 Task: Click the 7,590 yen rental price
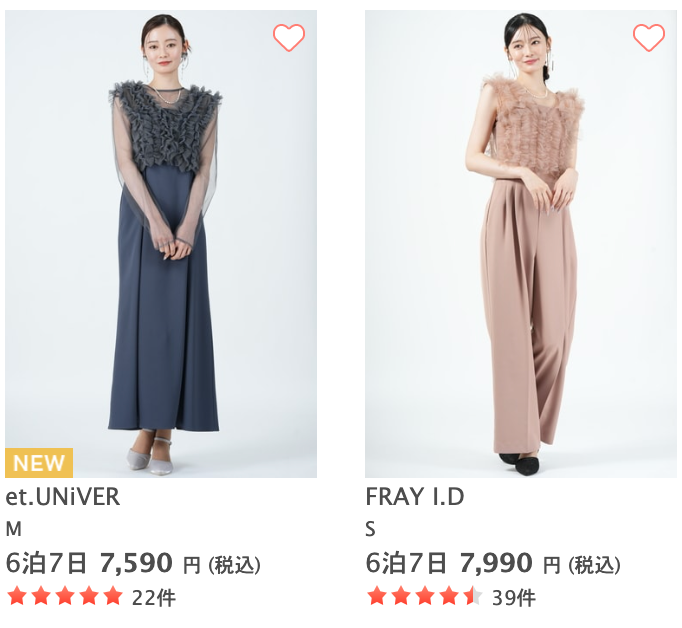click(x=136, y=563)
